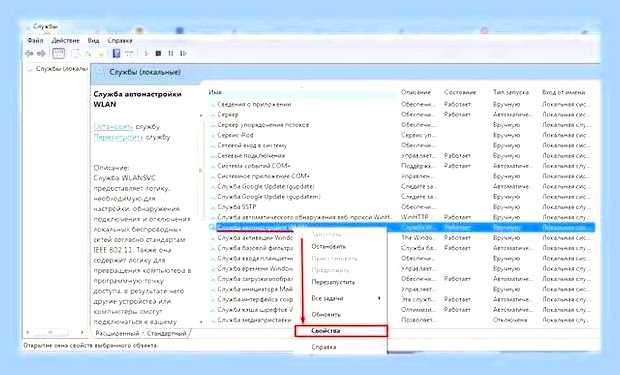Click the Отключена startup type cell

(510, 320)
